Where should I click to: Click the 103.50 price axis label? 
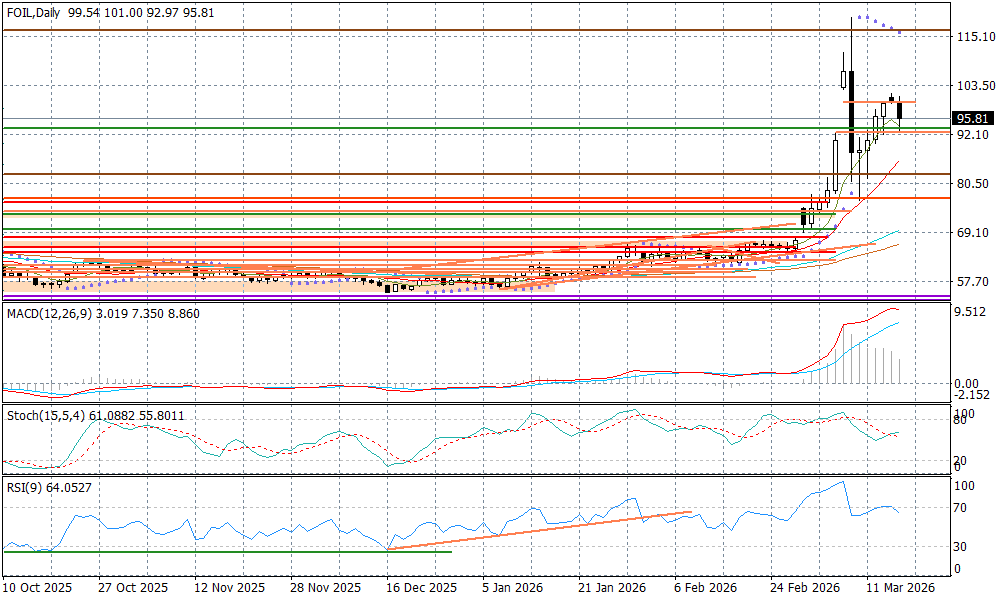pyautogui.click(x=975, y=86)
